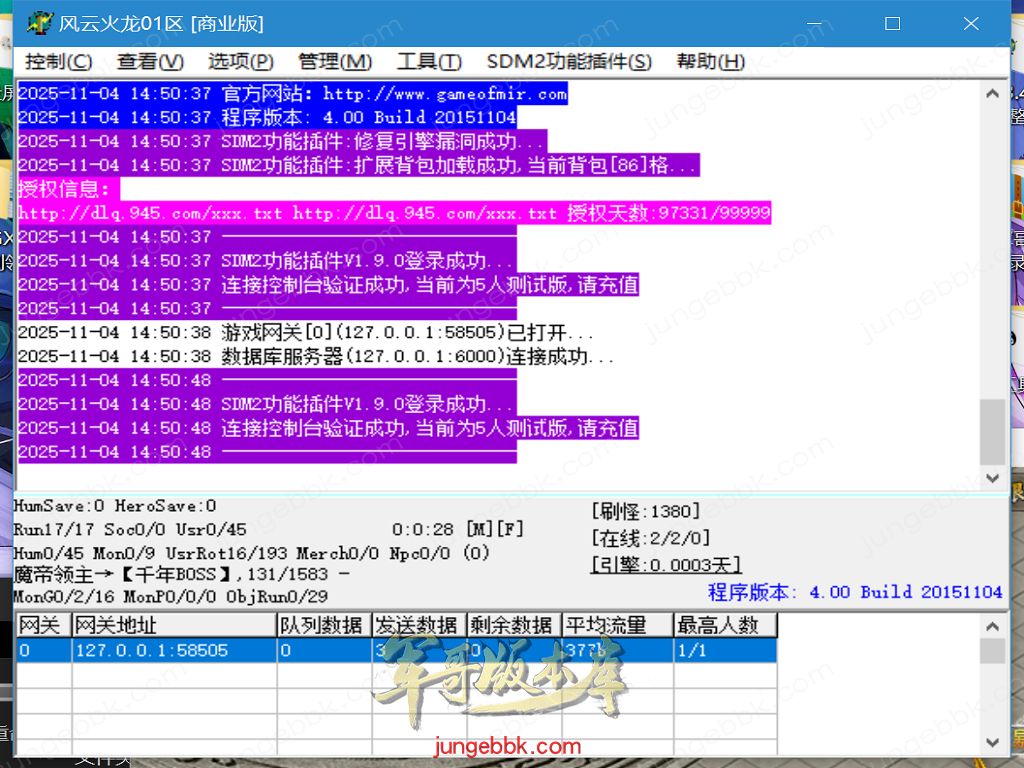
Task: Select the 官方网站 log line
Action: coord(292,94)
